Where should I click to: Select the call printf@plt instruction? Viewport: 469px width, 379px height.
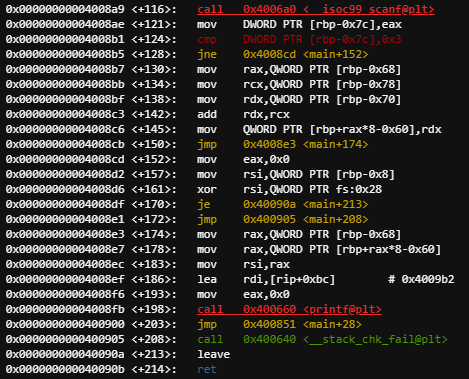(x=289, y=309)
